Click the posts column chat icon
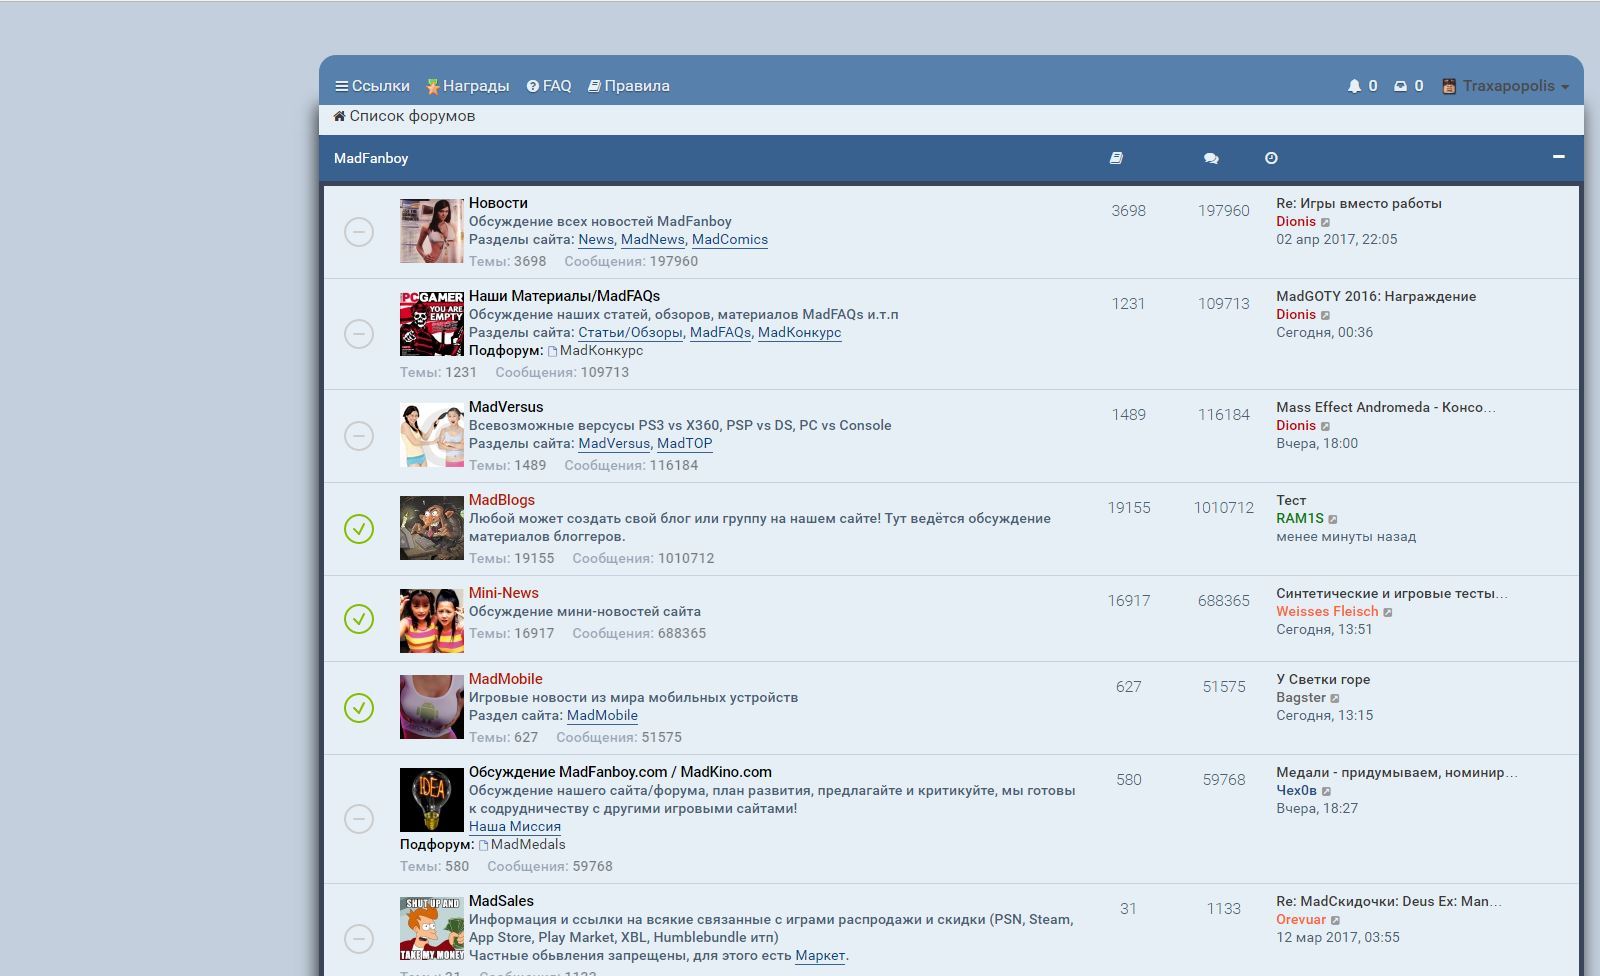This screenshot has width=1600, height=976. 1211,158
